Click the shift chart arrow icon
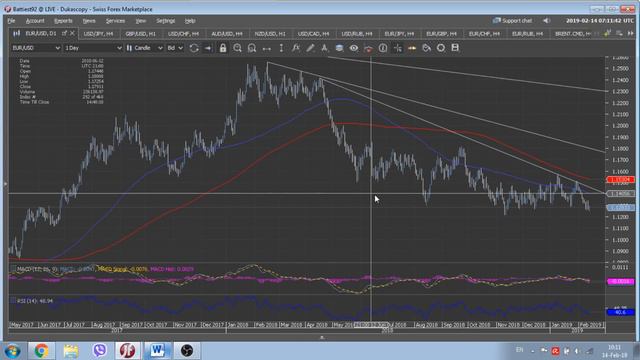640x360 pixels. 208,48
